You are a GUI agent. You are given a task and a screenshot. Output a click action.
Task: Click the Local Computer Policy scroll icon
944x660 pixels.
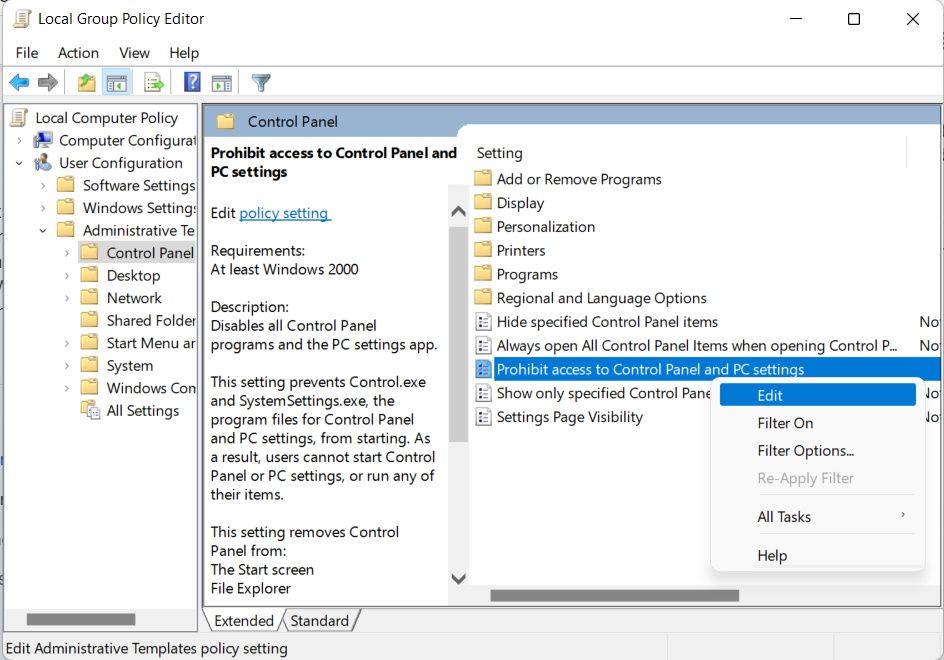tap(19, 117)
